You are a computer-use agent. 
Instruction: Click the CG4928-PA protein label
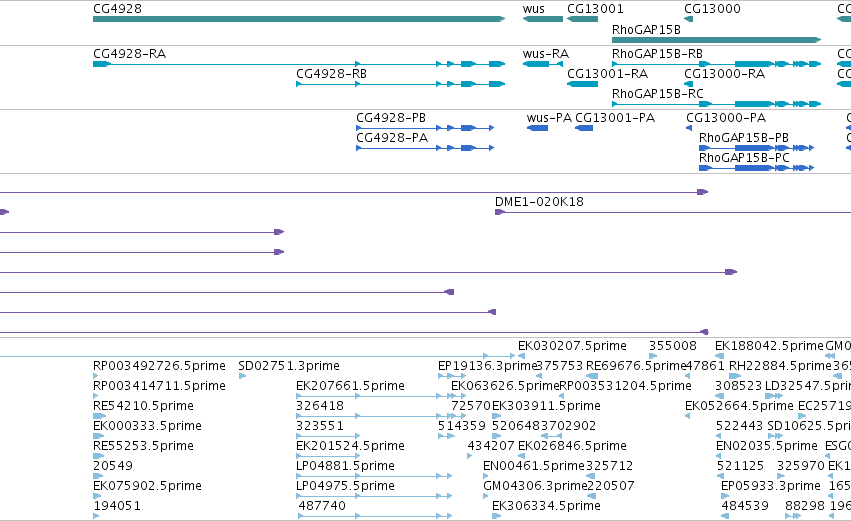pos(392,138)
